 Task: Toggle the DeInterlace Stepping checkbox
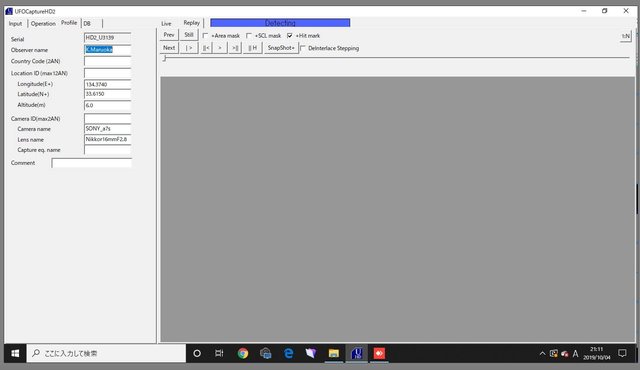[303, 48]
